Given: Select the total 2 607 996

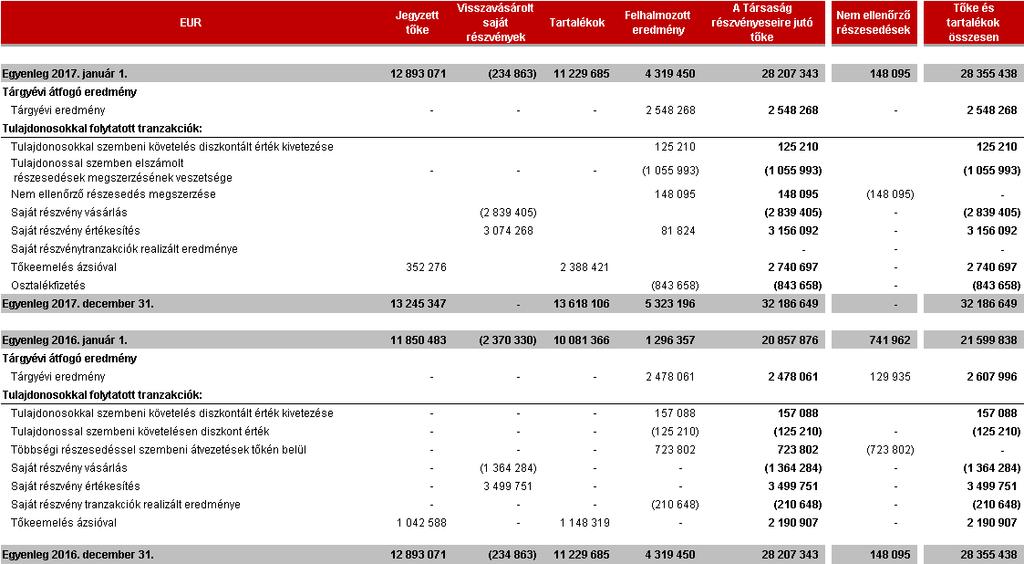Looking at the screenshot, I should [x=992, y=377].
